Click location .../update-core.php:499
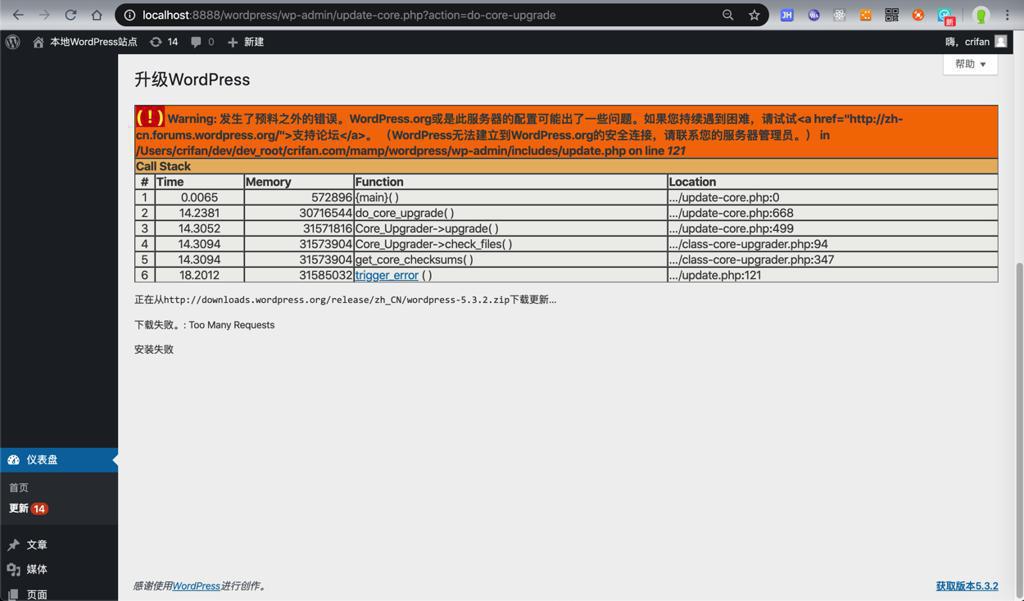 (x=833, y=229)
